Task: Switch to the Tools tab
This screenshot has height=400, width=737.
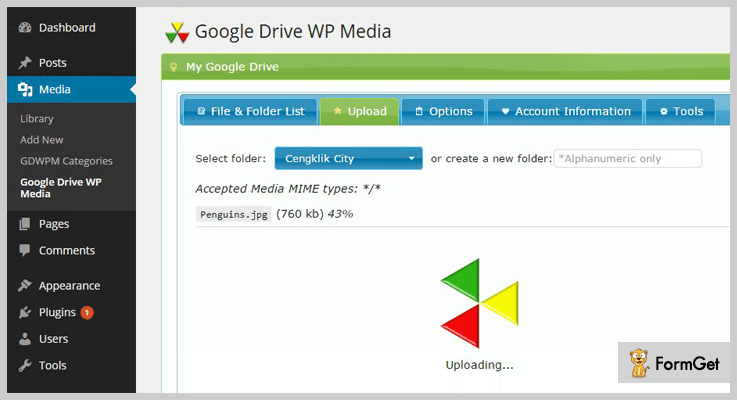Action: pos(681,111)
